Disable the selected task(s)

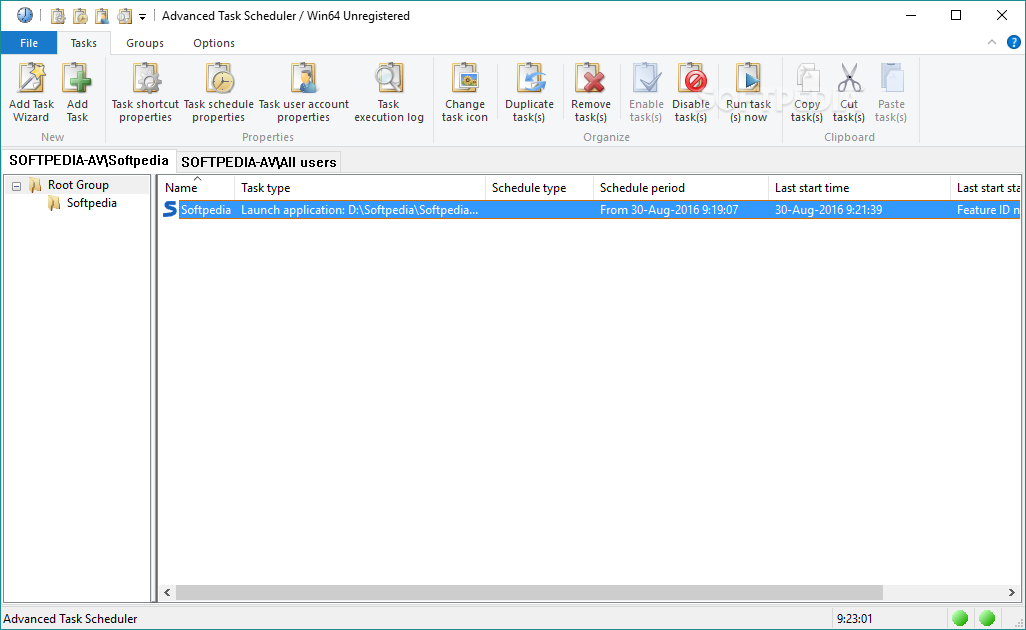tap(691, 92)
